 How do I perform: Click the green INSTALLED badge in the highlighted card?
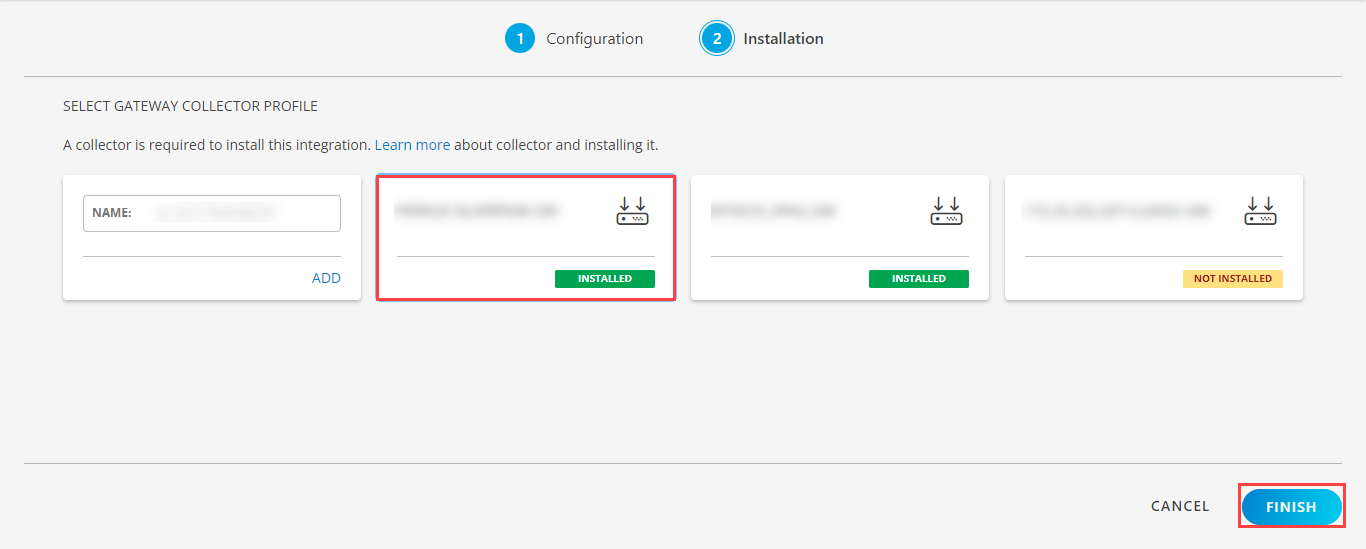pyautogui.click(x=604, y=279)
